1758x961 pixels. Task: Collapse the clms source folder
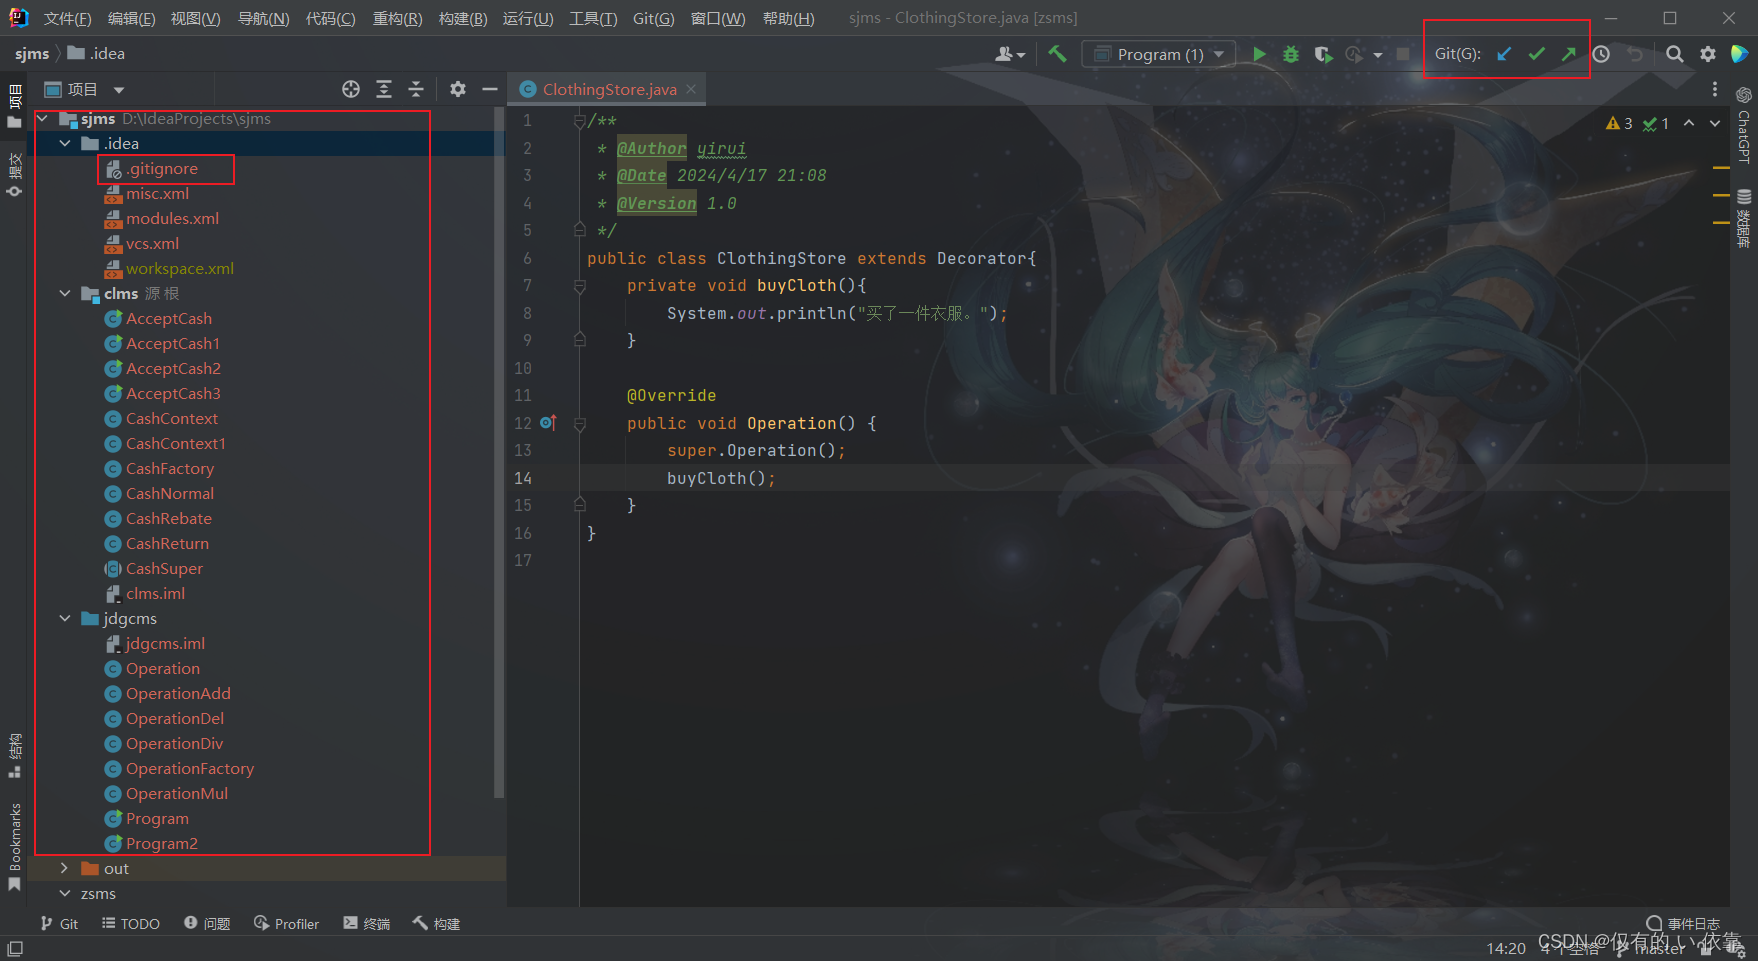tap(65, 294)
